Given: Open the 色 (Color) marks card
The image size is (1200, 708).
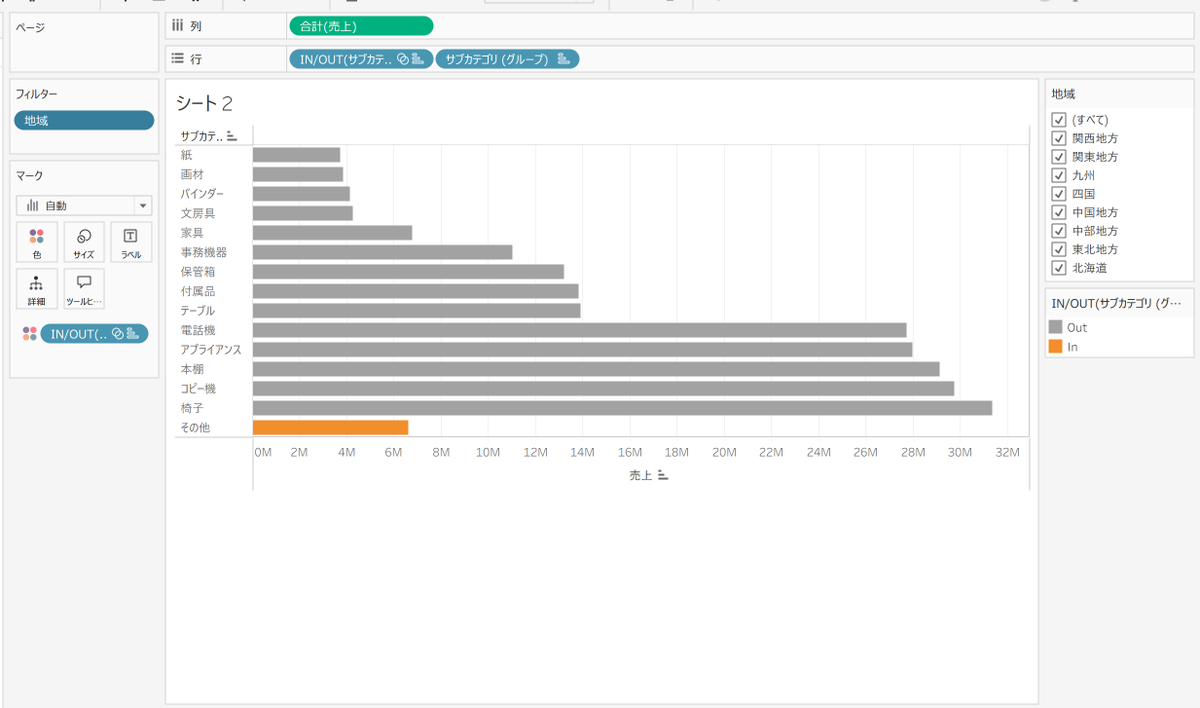Looking at the screenshot, I should (36, 242).
